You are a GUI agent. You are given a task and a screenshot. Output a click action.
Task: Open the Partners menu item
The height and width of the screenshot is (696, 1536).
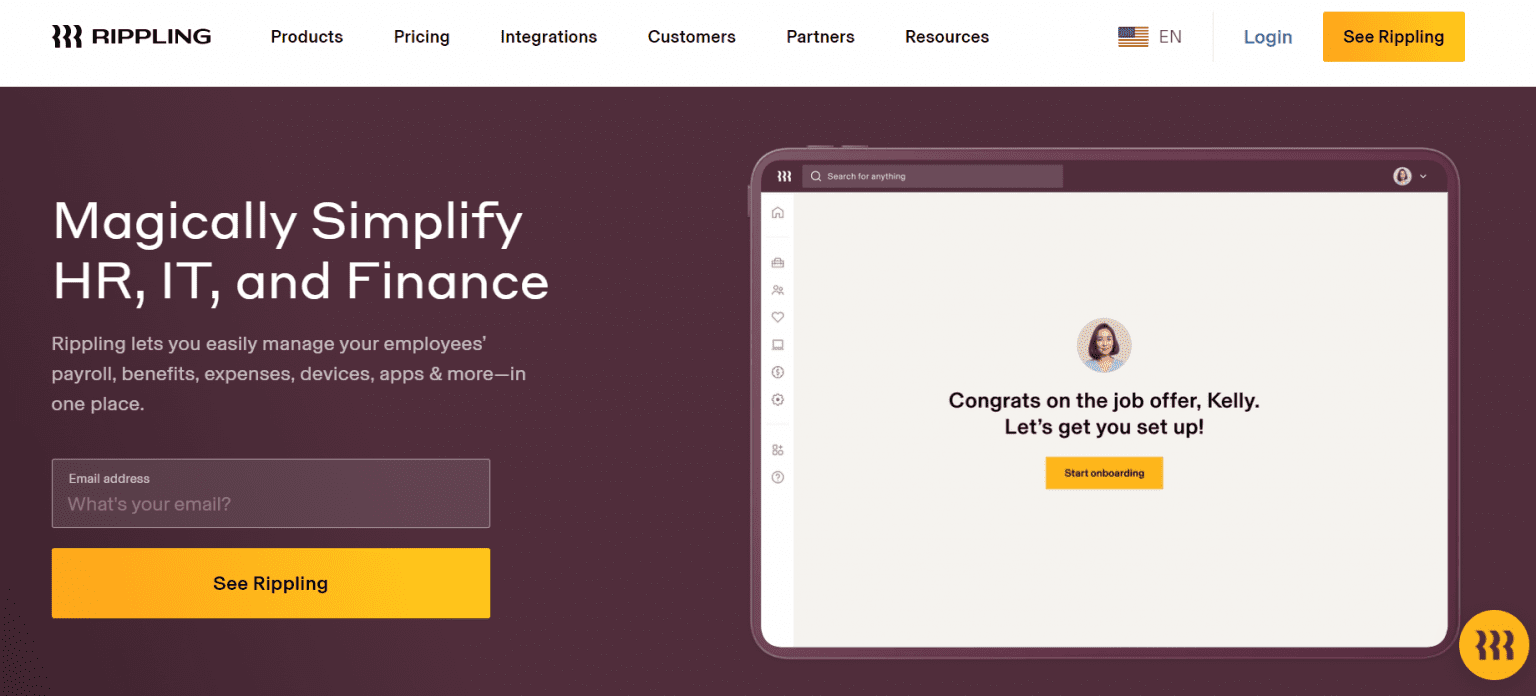(821, 37)
